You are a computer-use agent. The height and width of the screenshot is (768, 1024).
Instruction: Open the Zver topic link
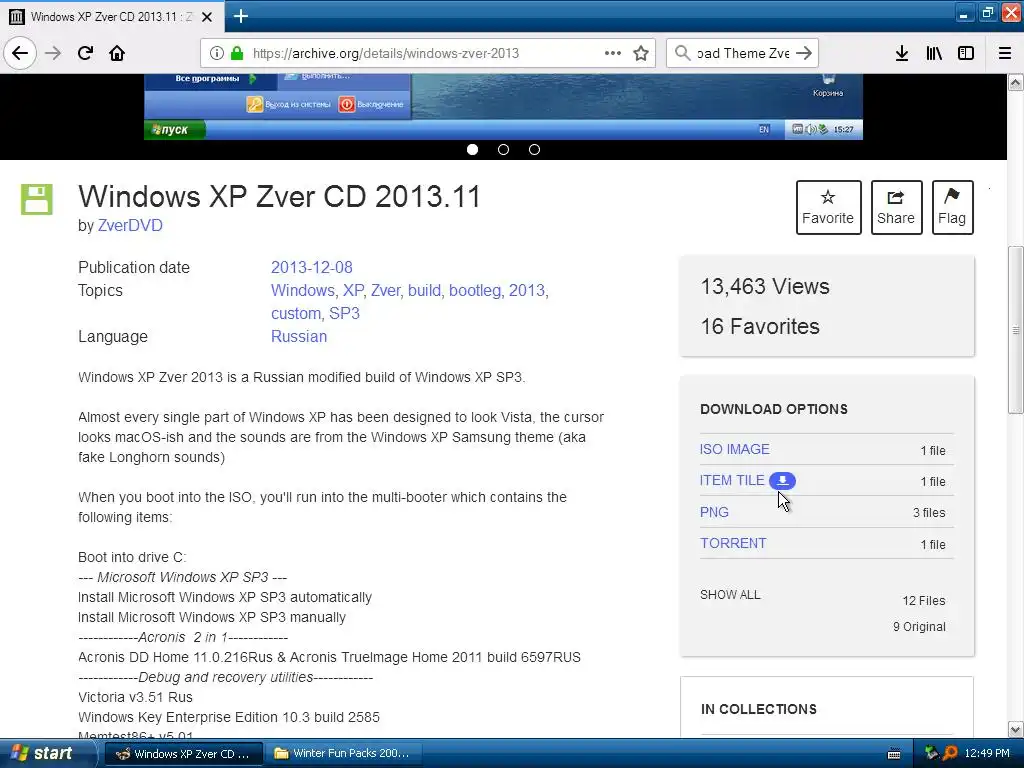point(385,290)
